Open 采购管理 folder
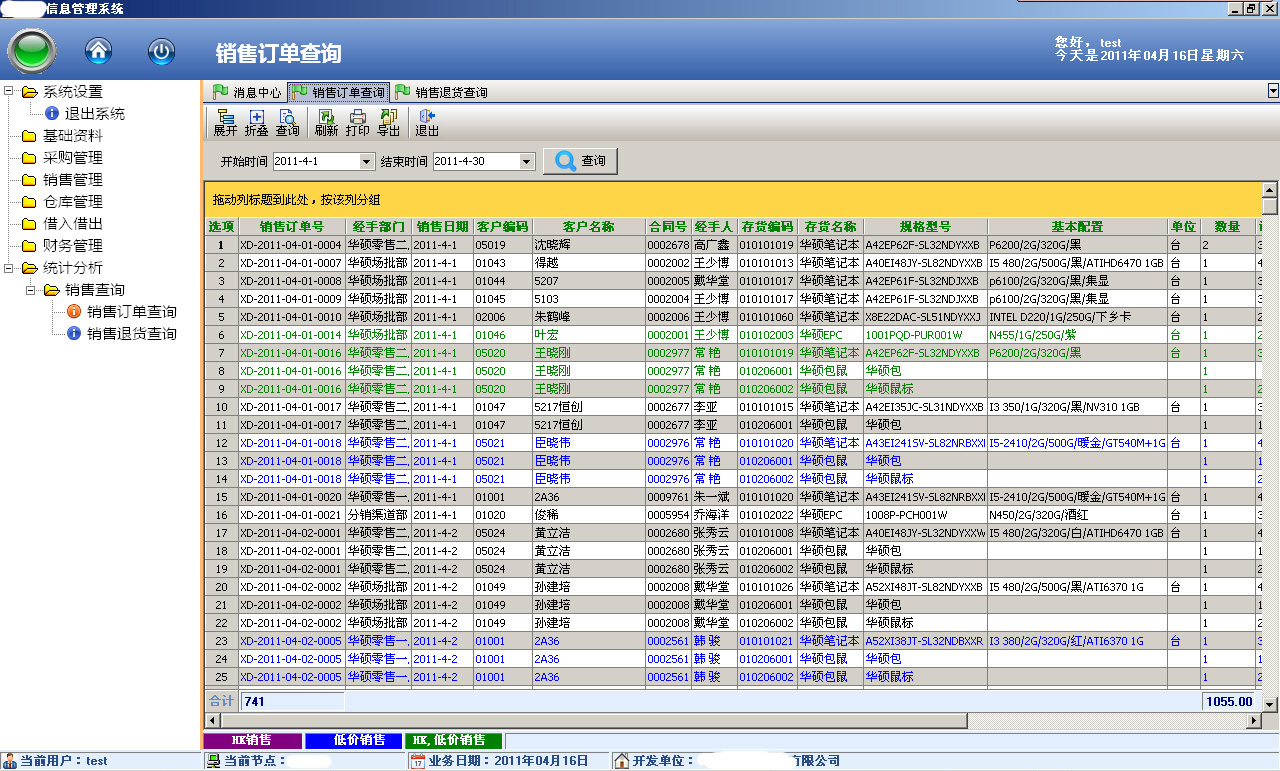This screenshot has width=1280, height=771. [72, 157]
